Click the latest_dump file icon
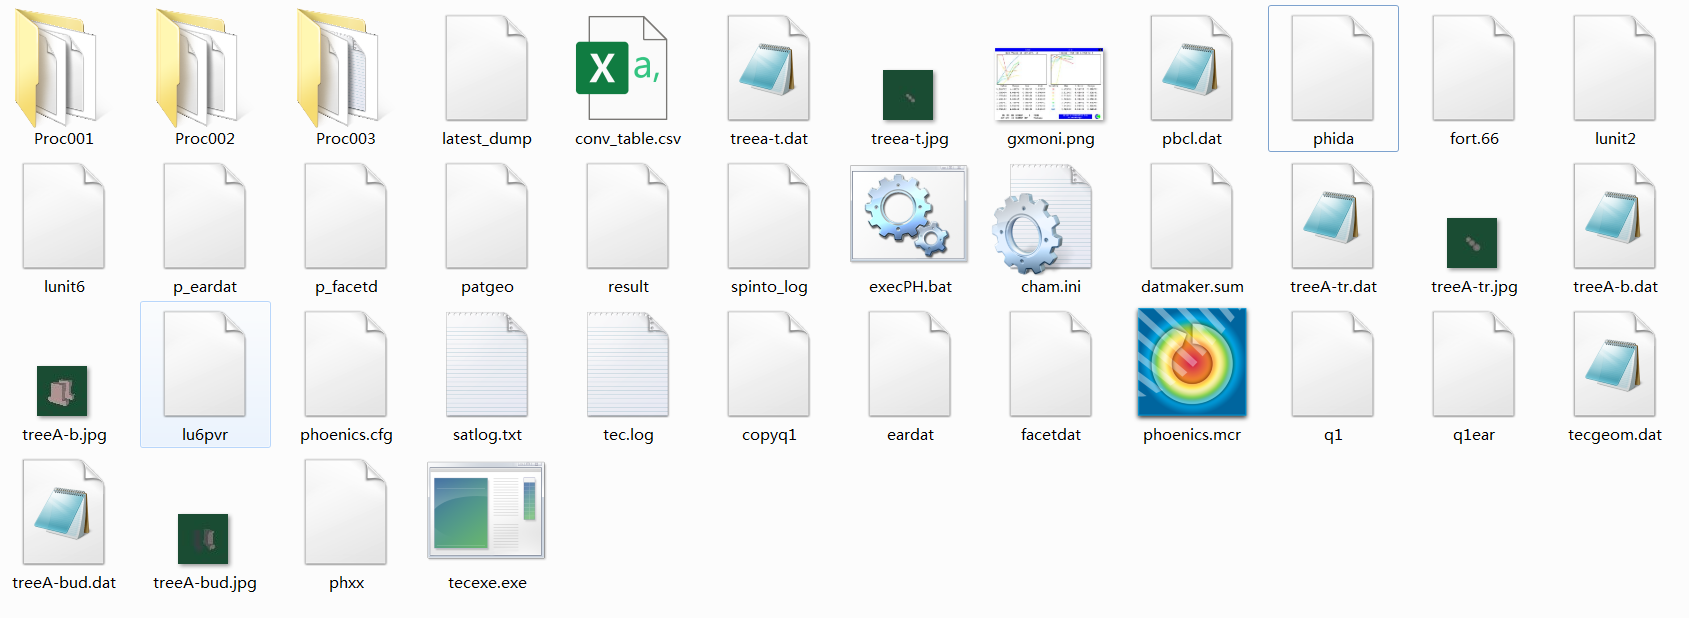The height and width of the screenshot is (618, 1689). 486,70
